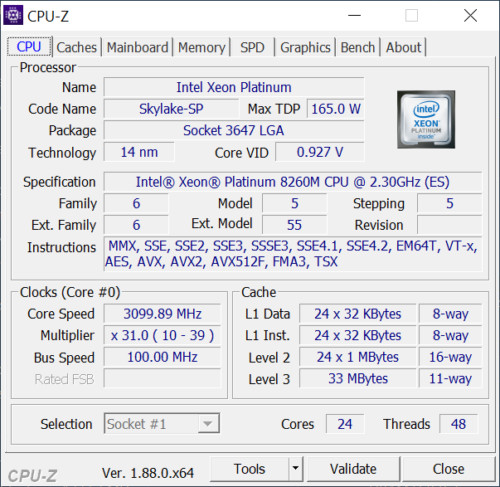Viewport: 500px width, 487px height.
Task: Click the empty Revision field
Action: point(449,225)
